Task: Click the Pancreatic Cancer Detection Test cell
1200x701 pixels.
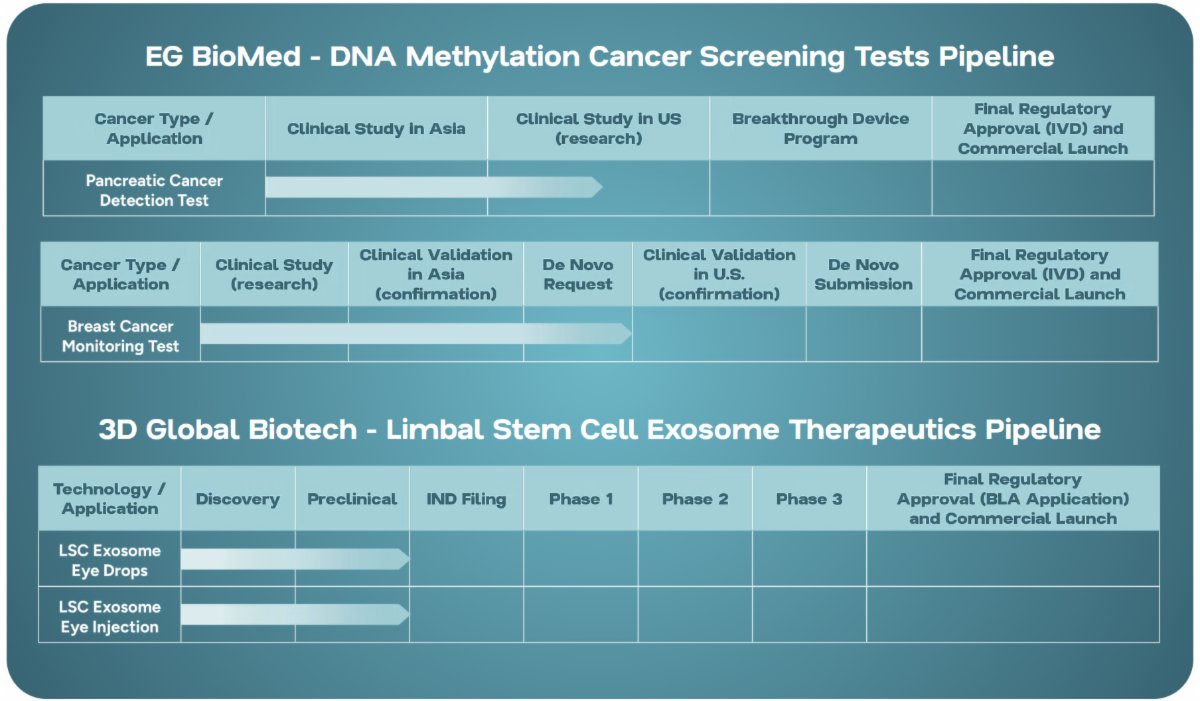Action: (x=154, y=190)
